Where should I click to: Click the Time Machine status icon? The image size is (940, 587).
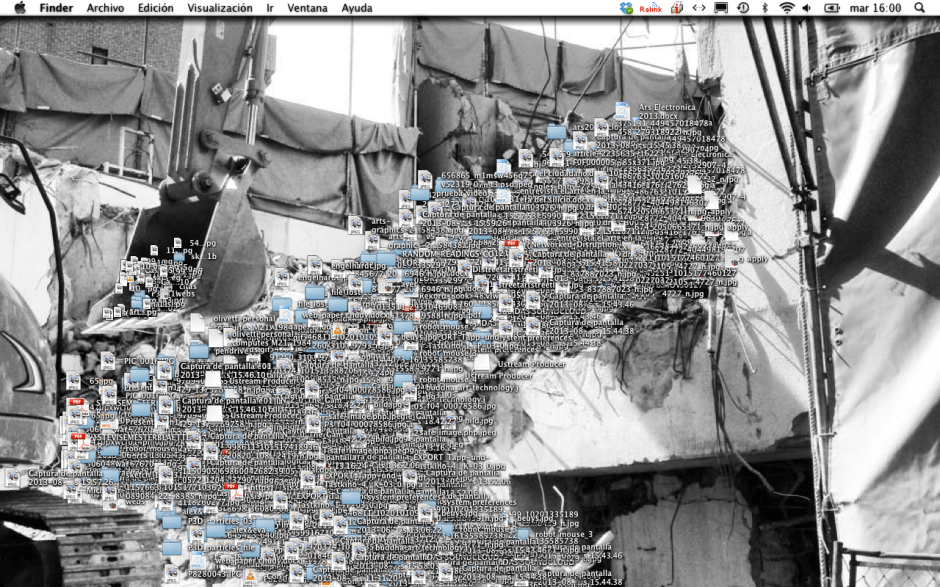click(x=743, y=8)
